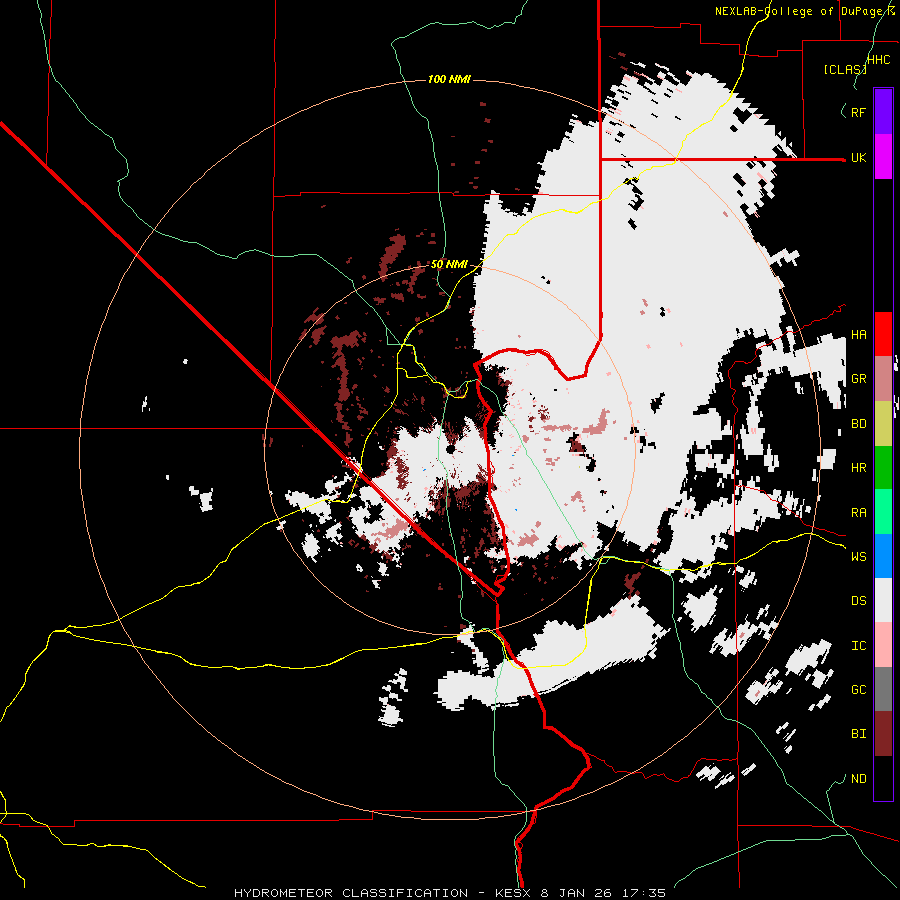Pick the yellow BD big drops swatch
Image resolution: width=900 pixels, height=900 pixels.
click(883, 424)
